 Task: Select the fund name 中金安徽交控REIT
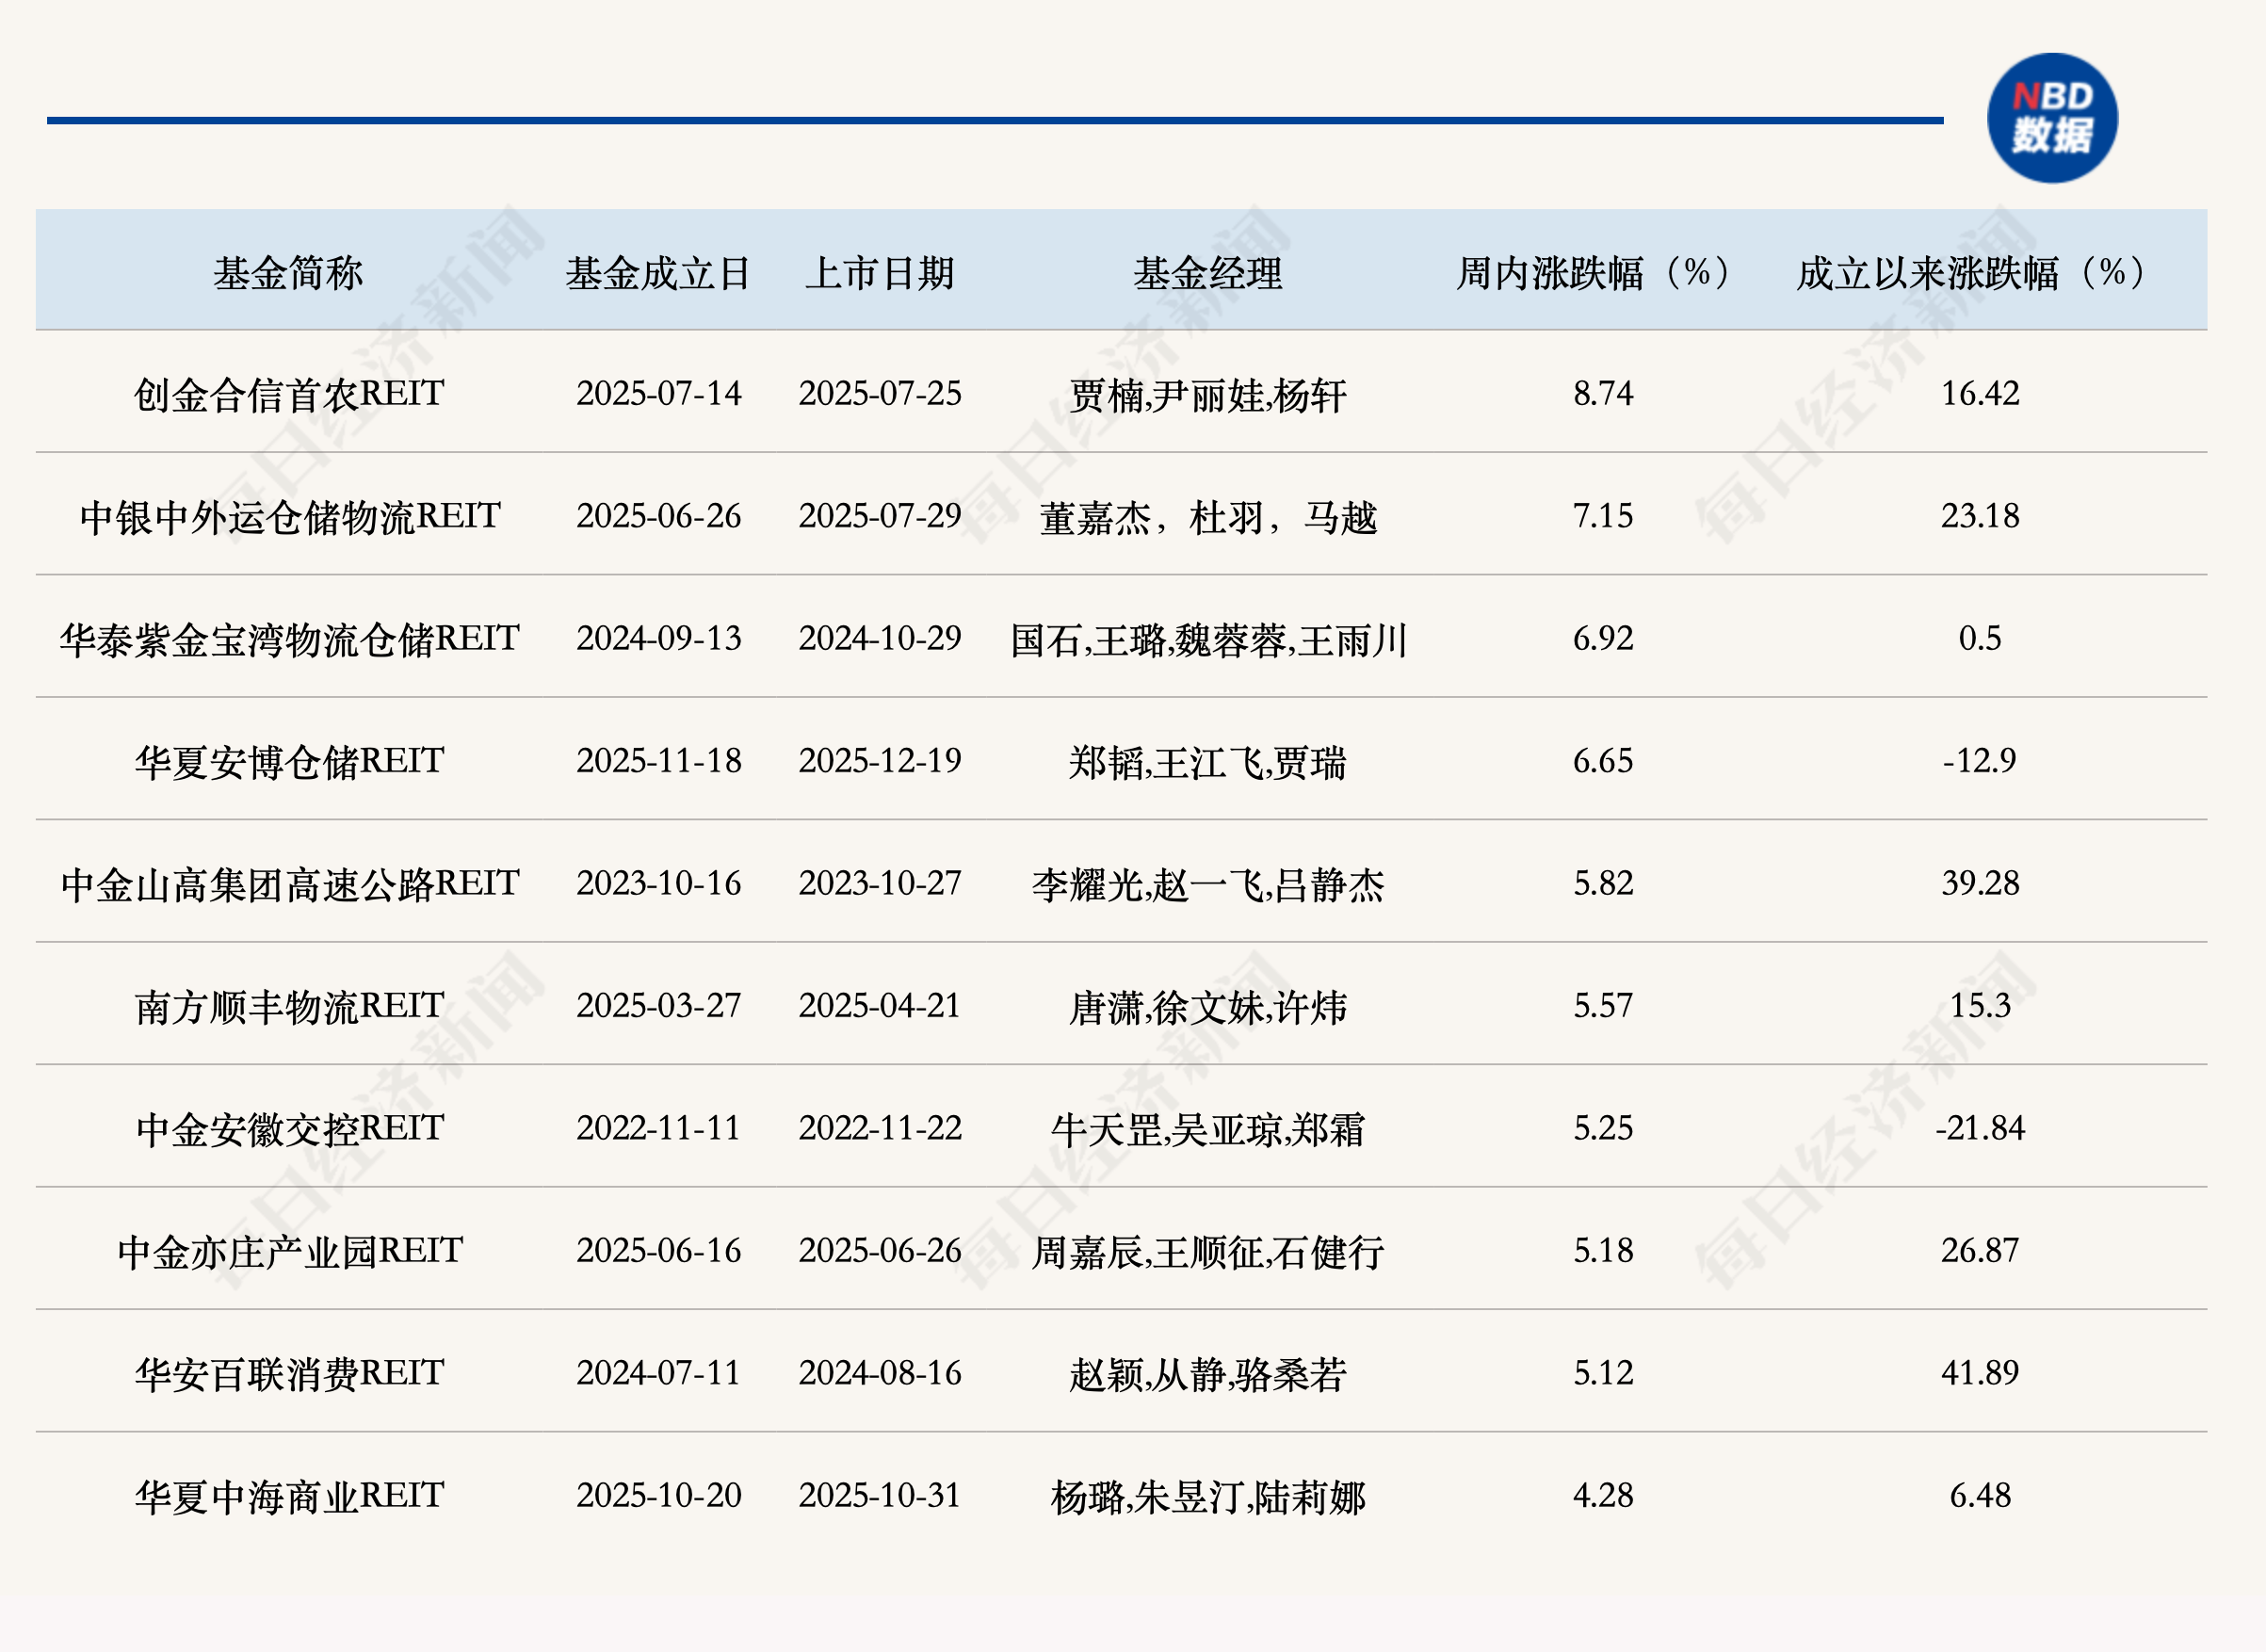tap(289, 1129)
